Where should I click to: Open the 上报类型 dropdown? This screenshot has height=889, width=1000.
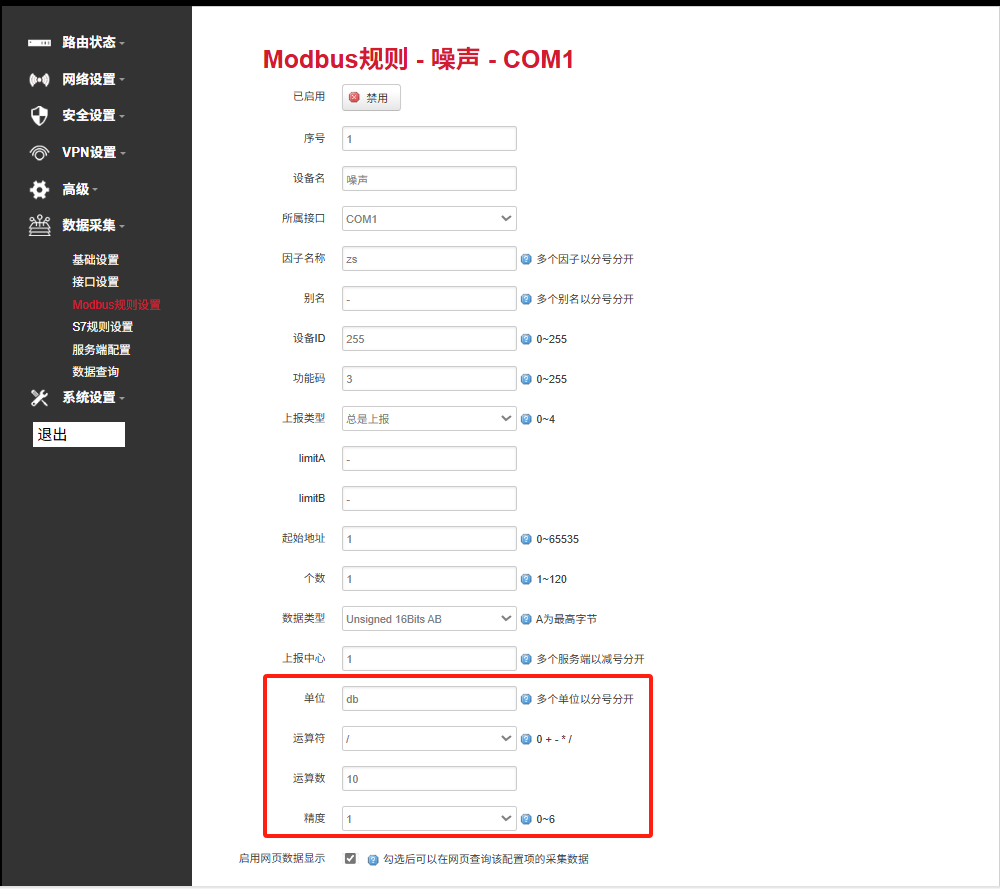click(429, 418)
